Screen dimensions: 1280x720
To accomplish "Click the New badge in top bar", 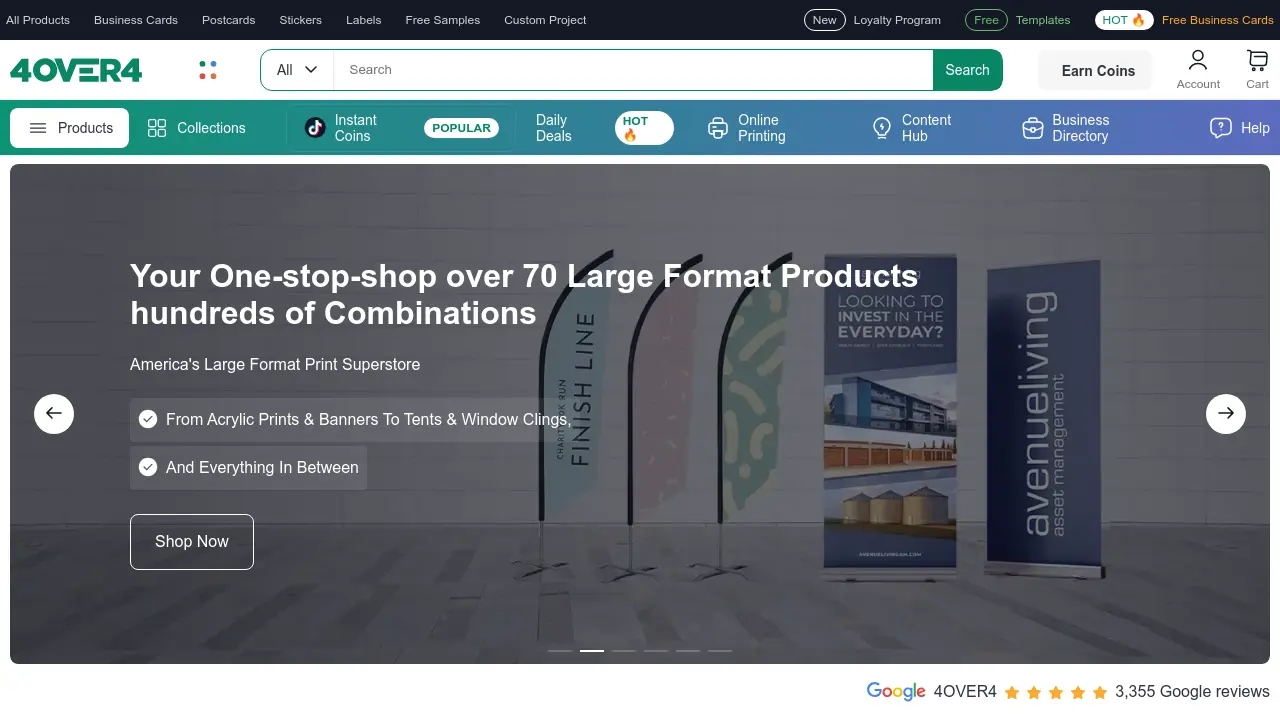I will point(825,20).
